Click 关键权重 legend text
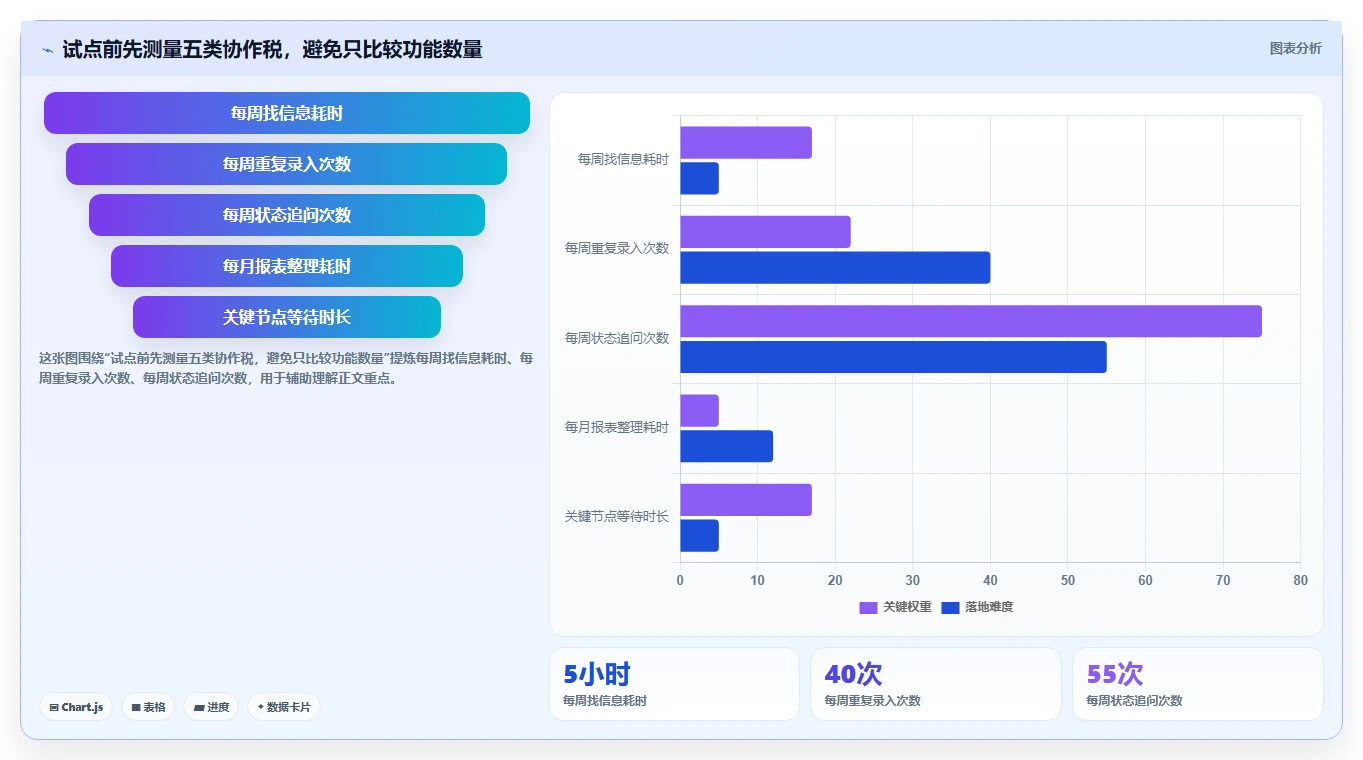Image resolution: width=1363 pixels, height=760 pixels. point(907,607)
